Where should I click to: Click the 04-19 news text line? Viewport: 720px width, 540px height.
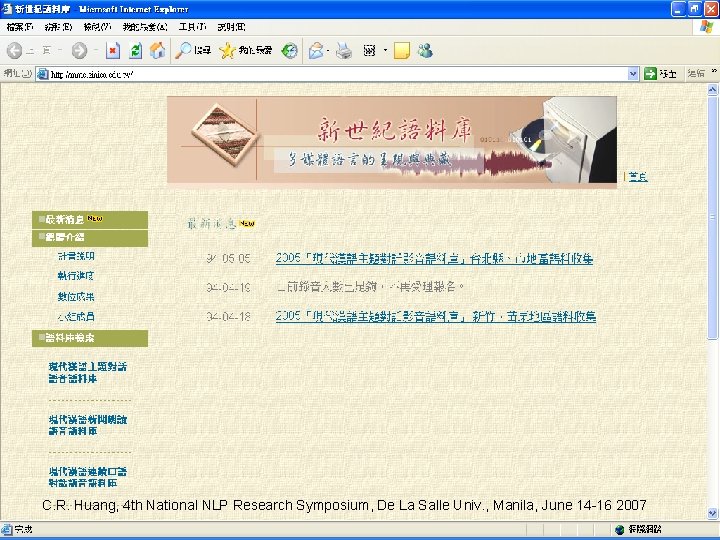pos(370,287)
